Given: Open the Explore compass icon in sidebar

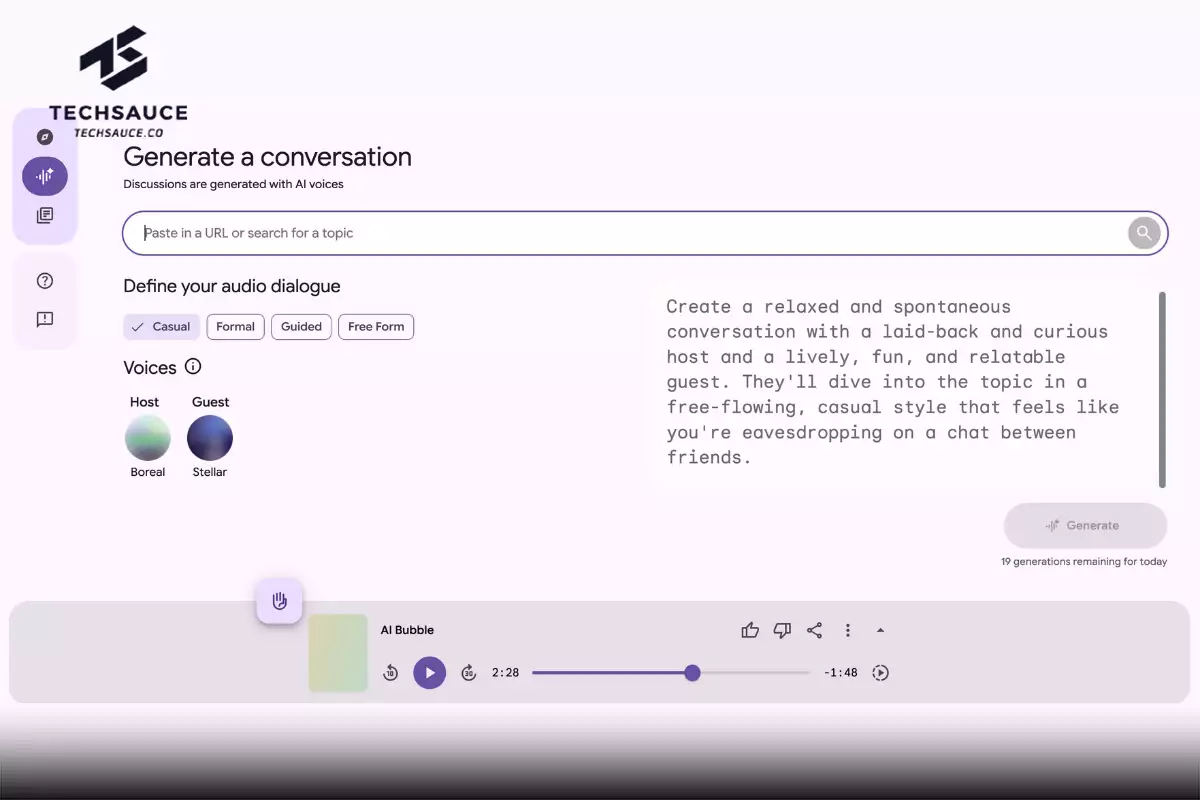Looking at the screenshot, I should (x=44, y=136).
